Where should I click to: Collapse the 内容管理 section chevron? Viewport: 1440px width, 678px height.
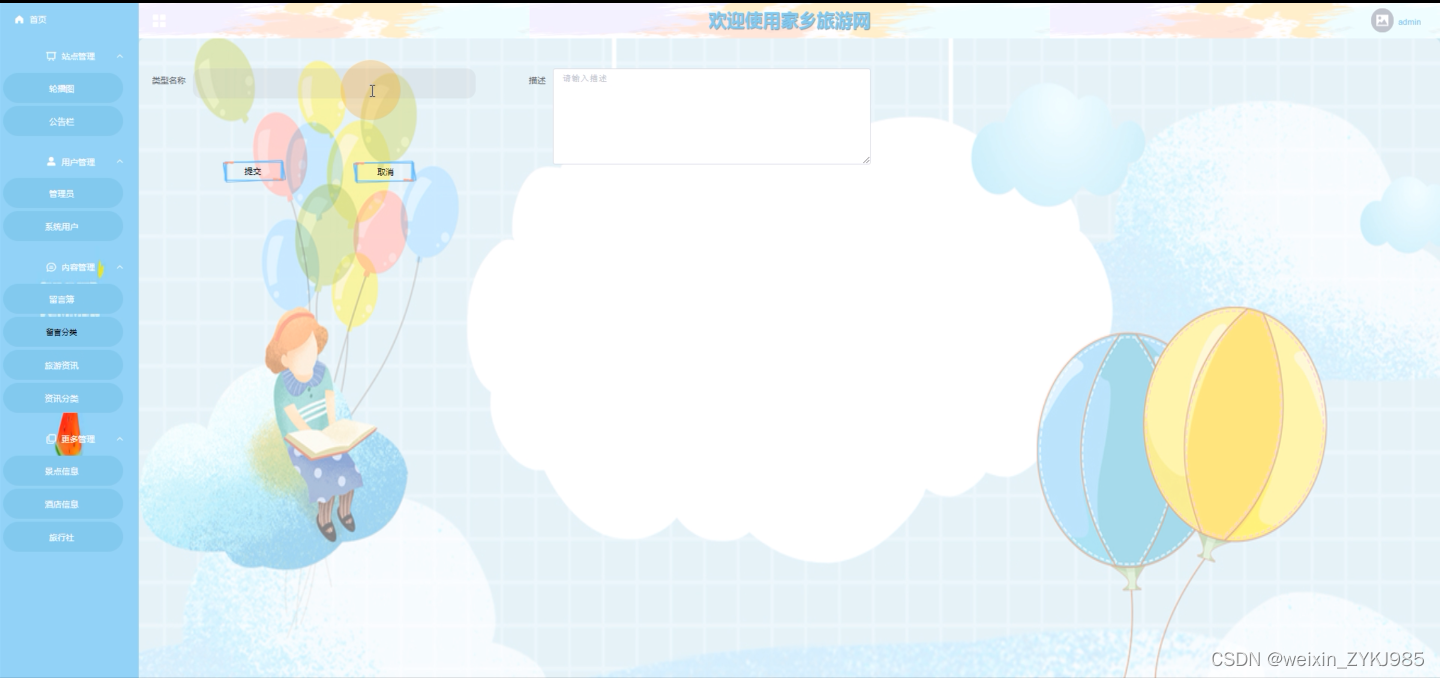120,268
